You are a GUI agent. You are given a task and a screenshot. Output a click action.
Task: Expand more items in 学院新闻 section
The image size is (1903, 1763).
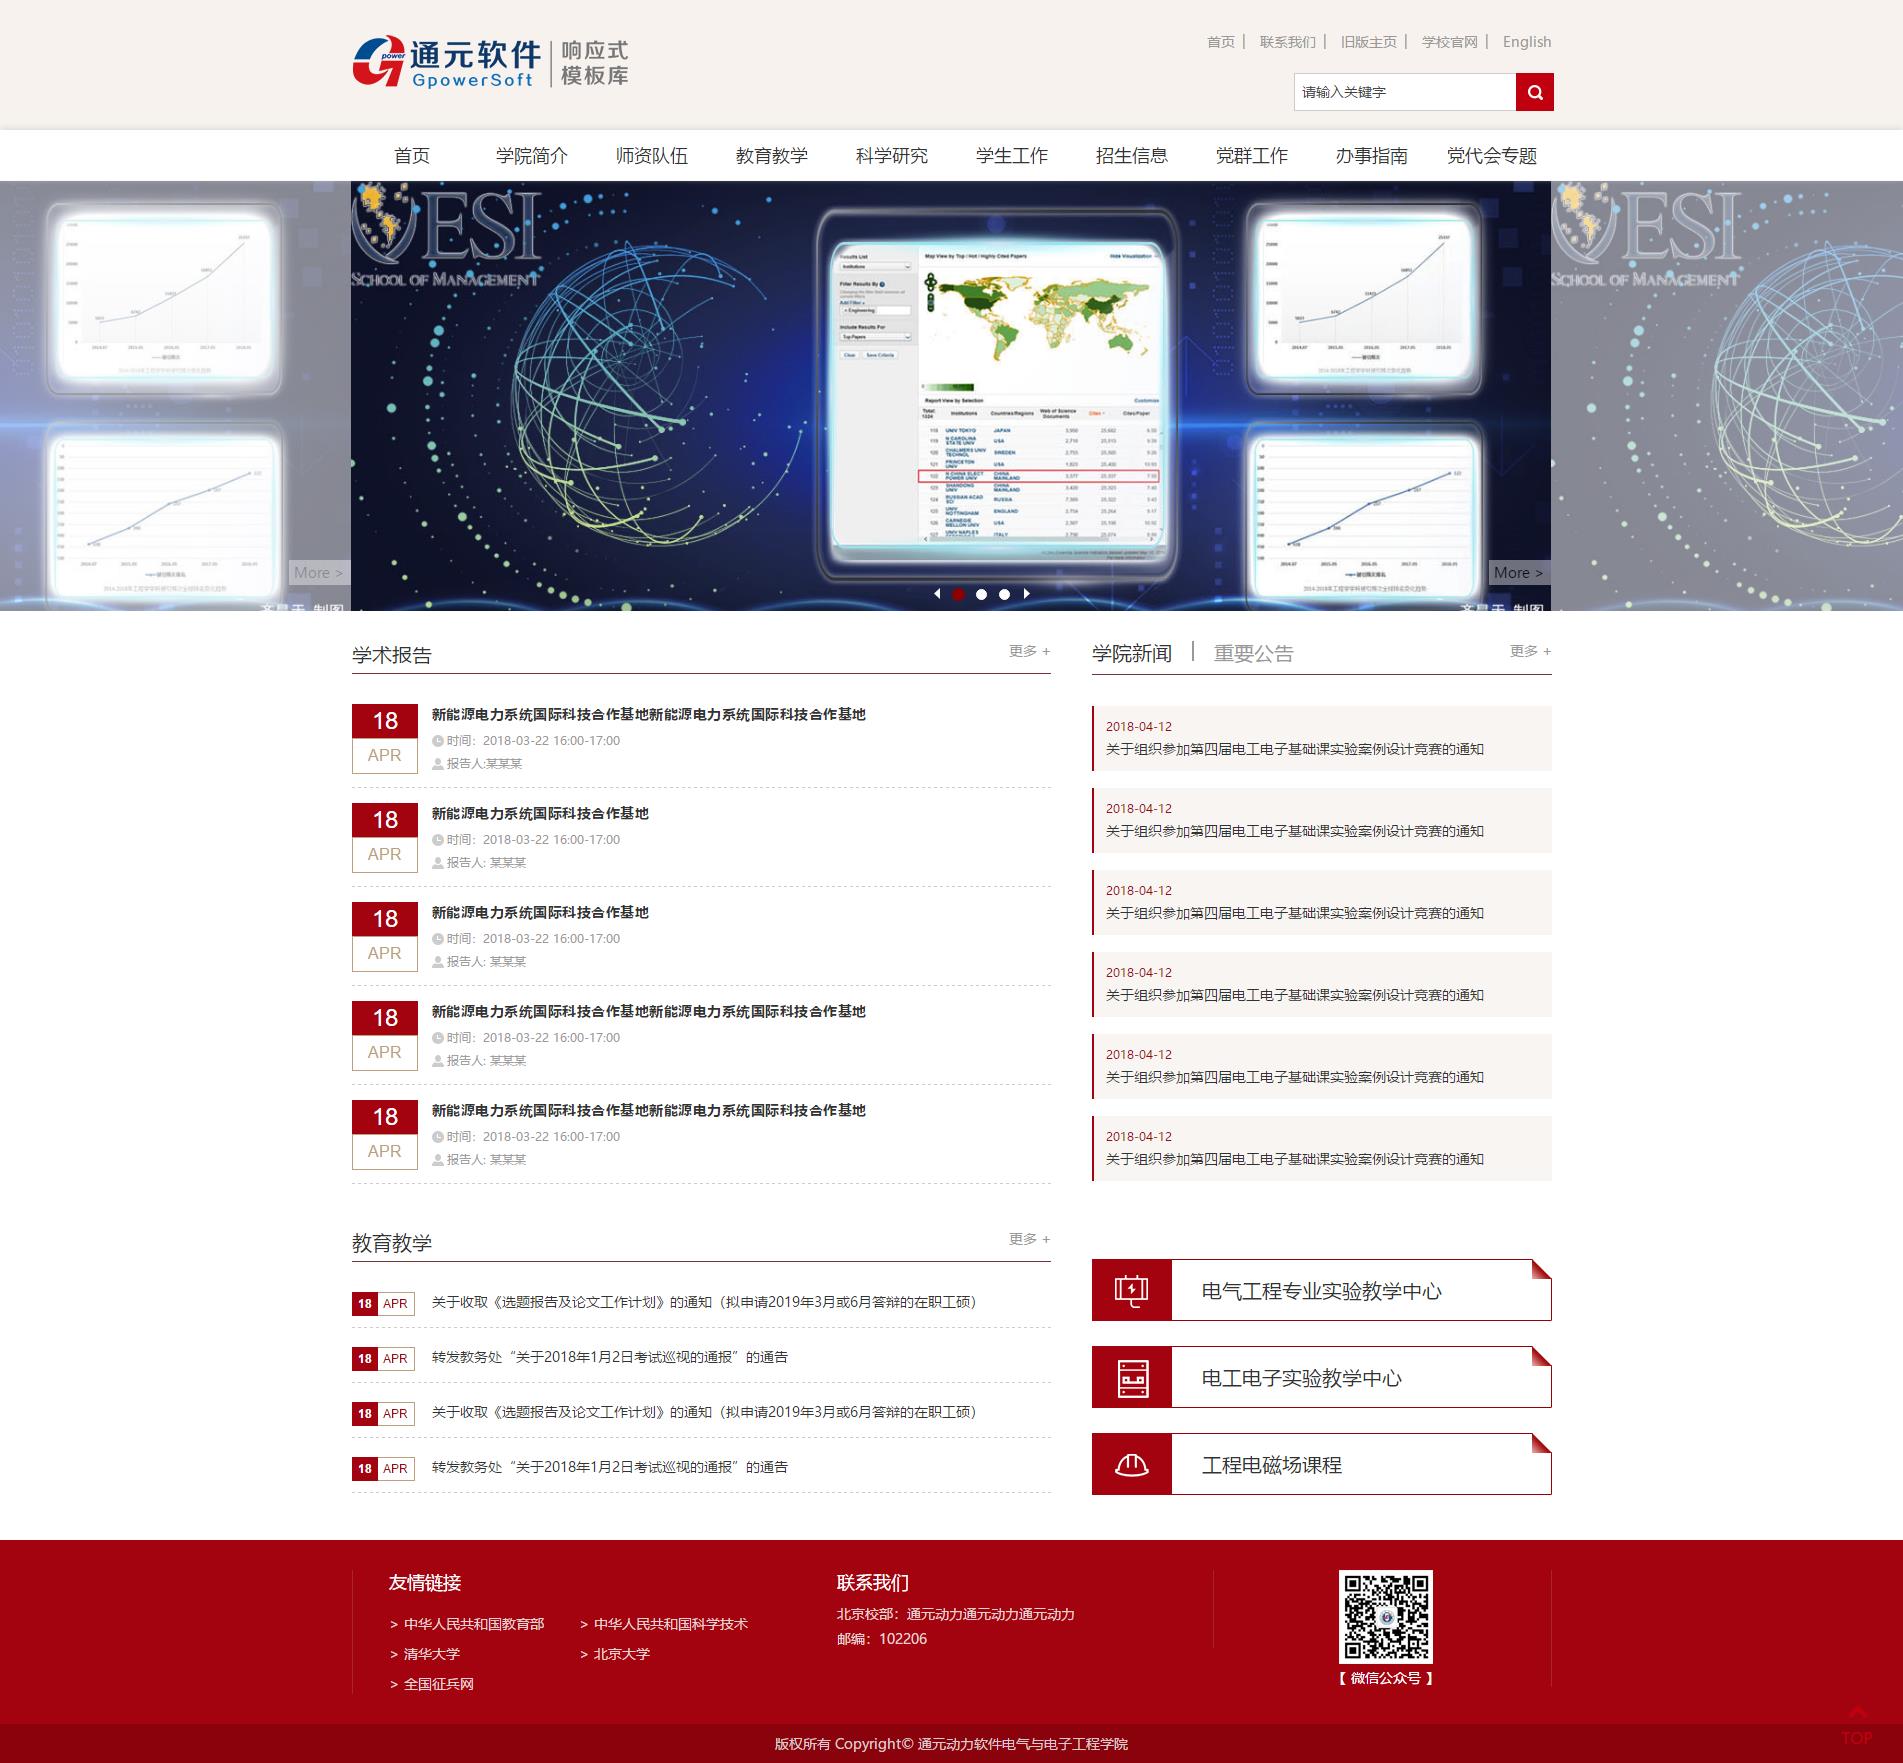coord(1530,651)
